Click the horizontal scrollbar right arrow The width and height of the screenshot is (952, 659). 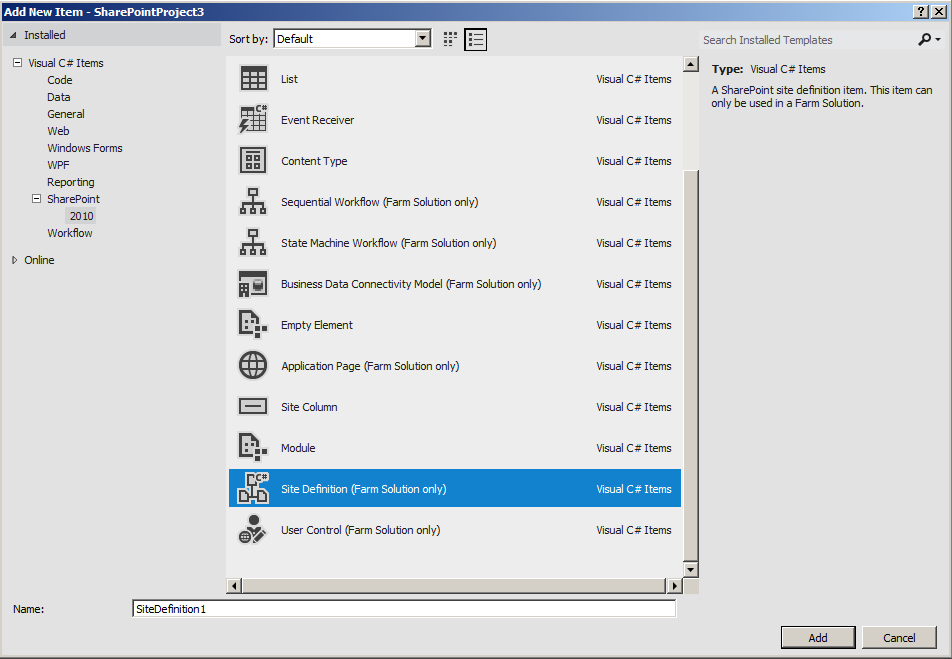coord(674,586)
